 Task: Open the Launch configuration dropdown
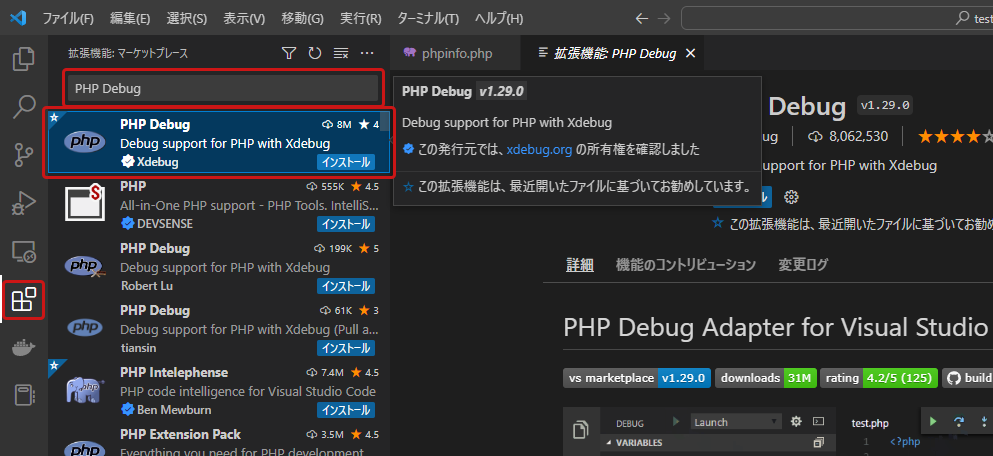click(x=737, y=422)
